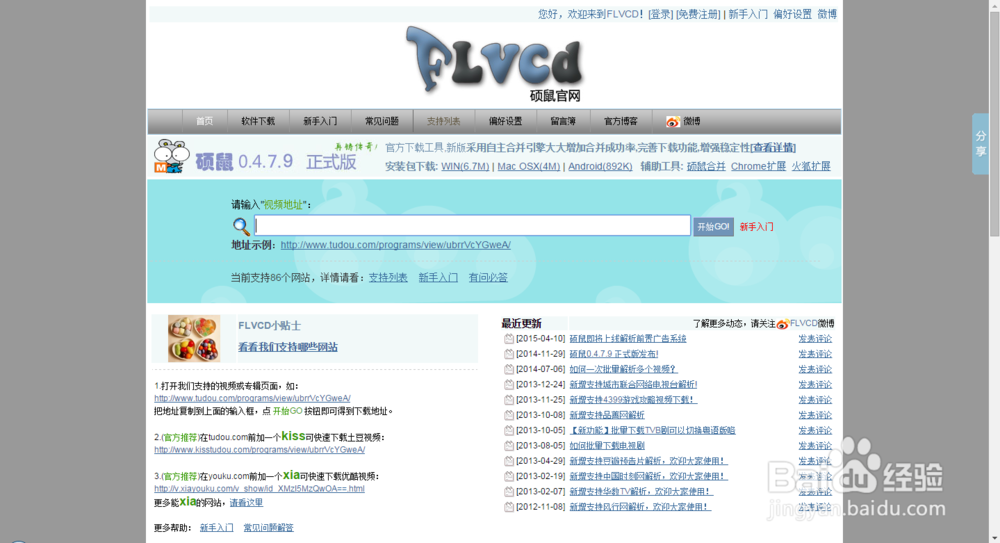Open the 软件下载 navigation tab
Screen dimensions: 1000x543
[258, 121]
